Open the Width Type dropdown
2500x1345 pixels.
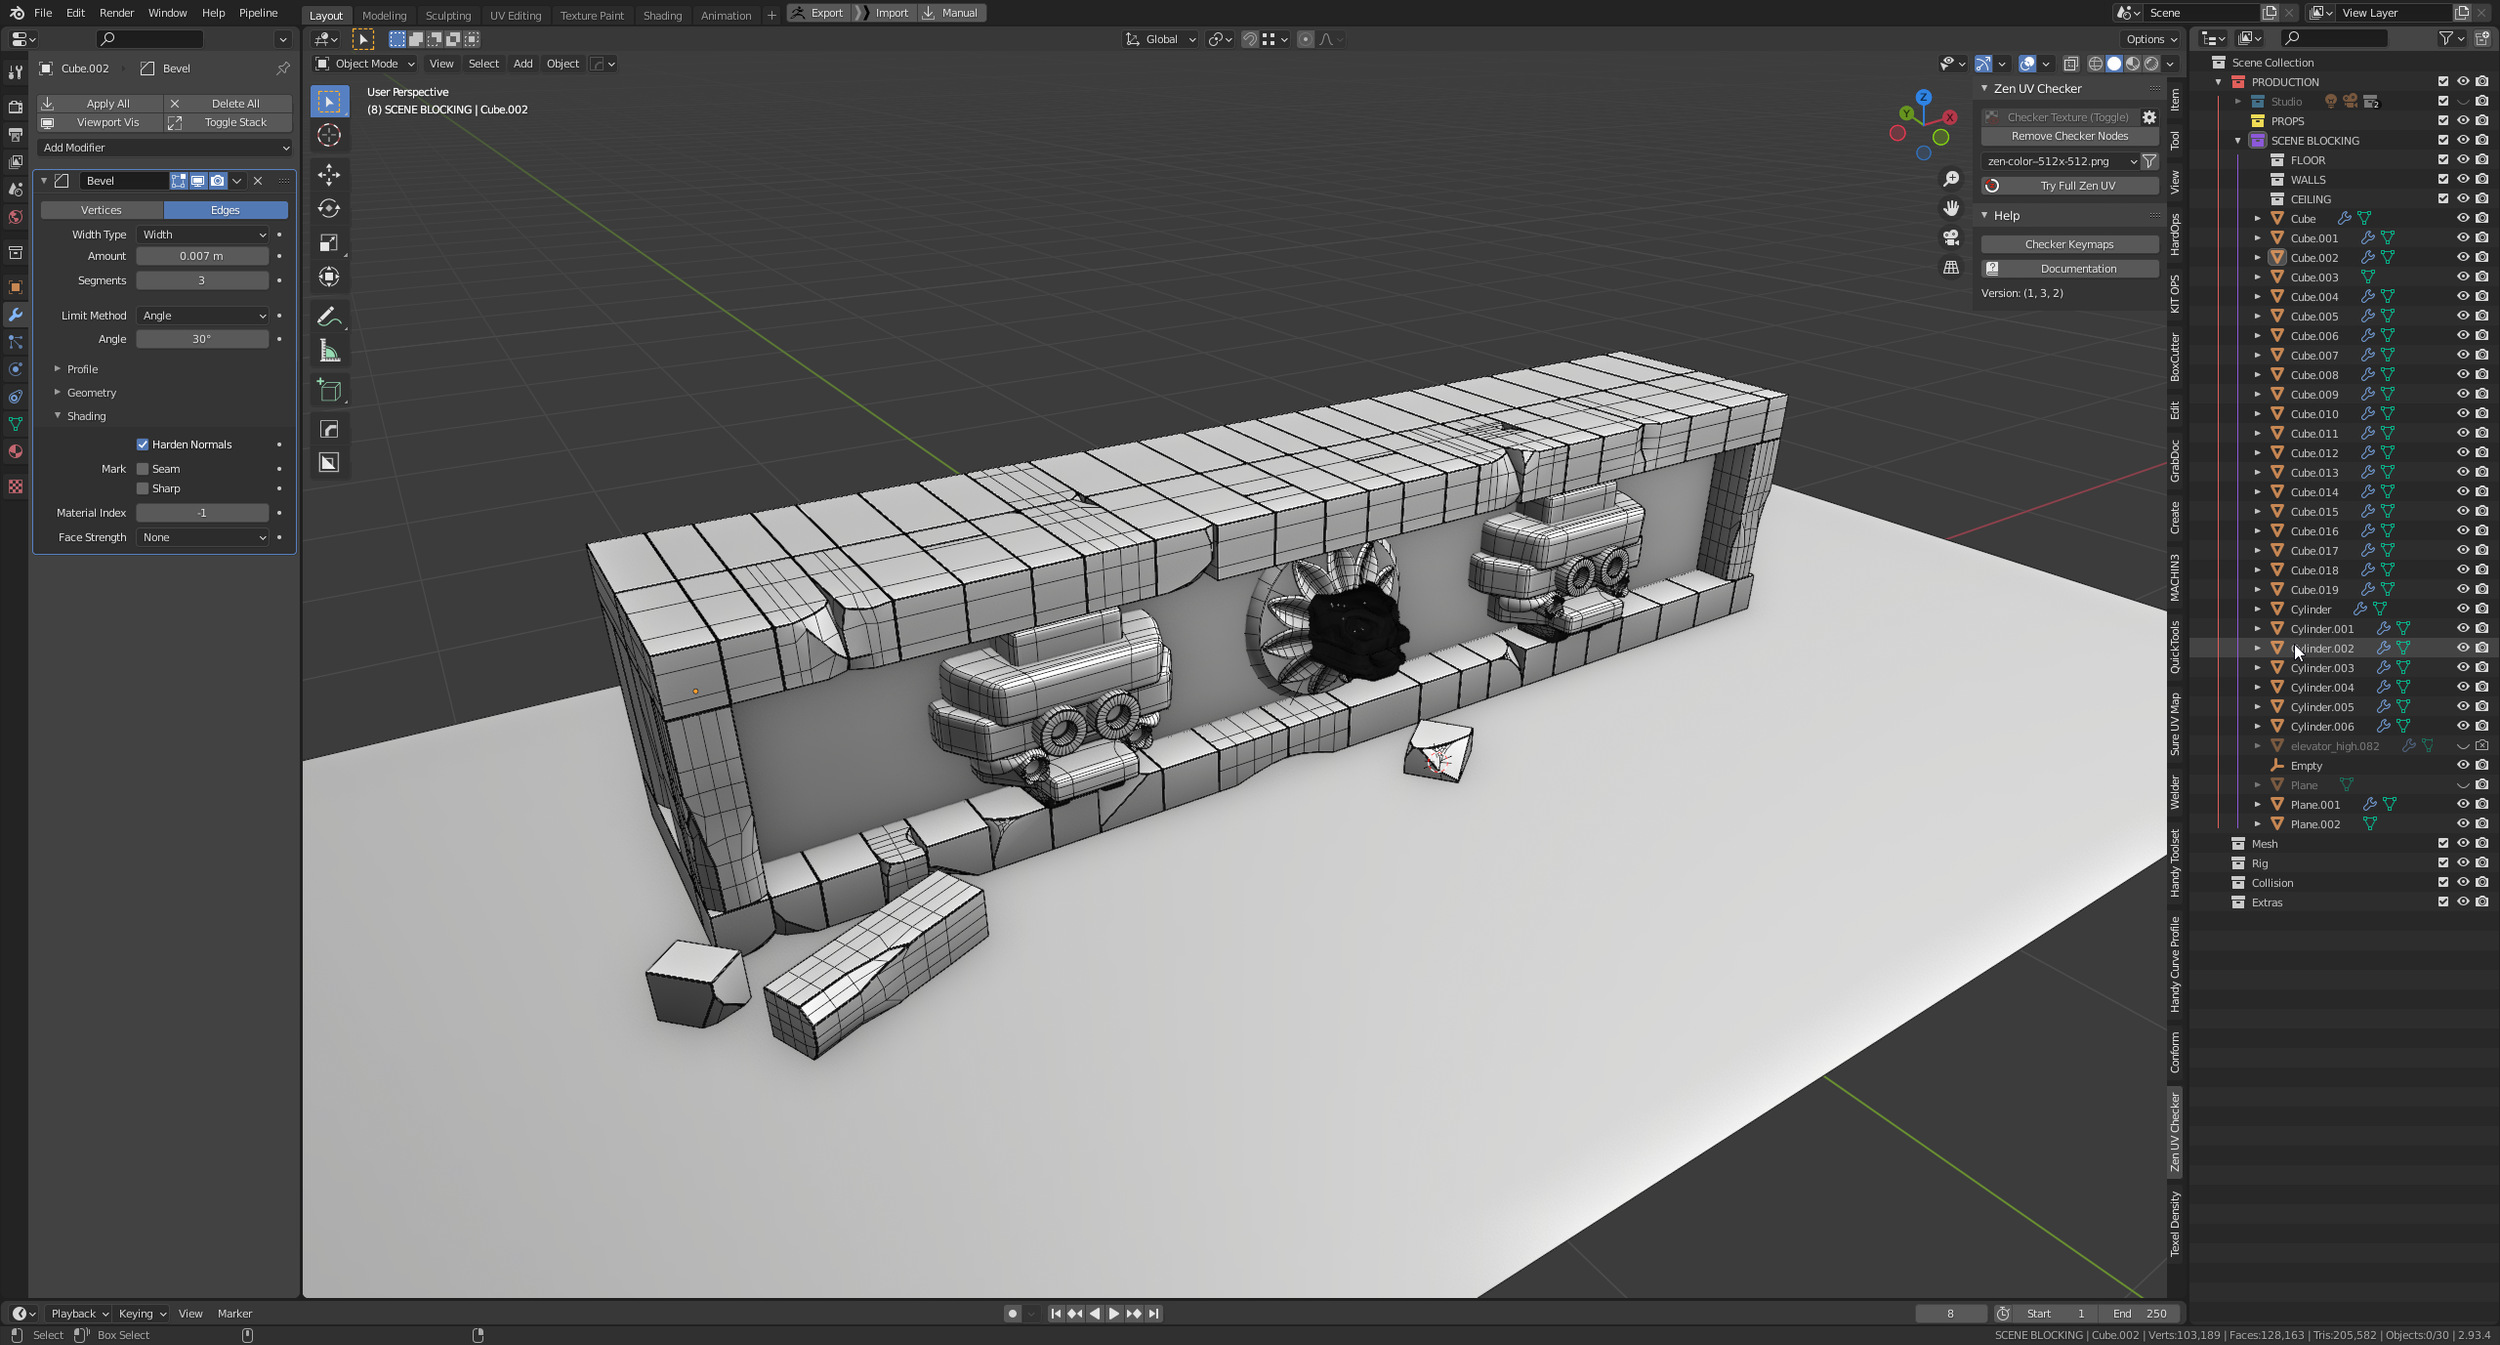tap(203, 234)
